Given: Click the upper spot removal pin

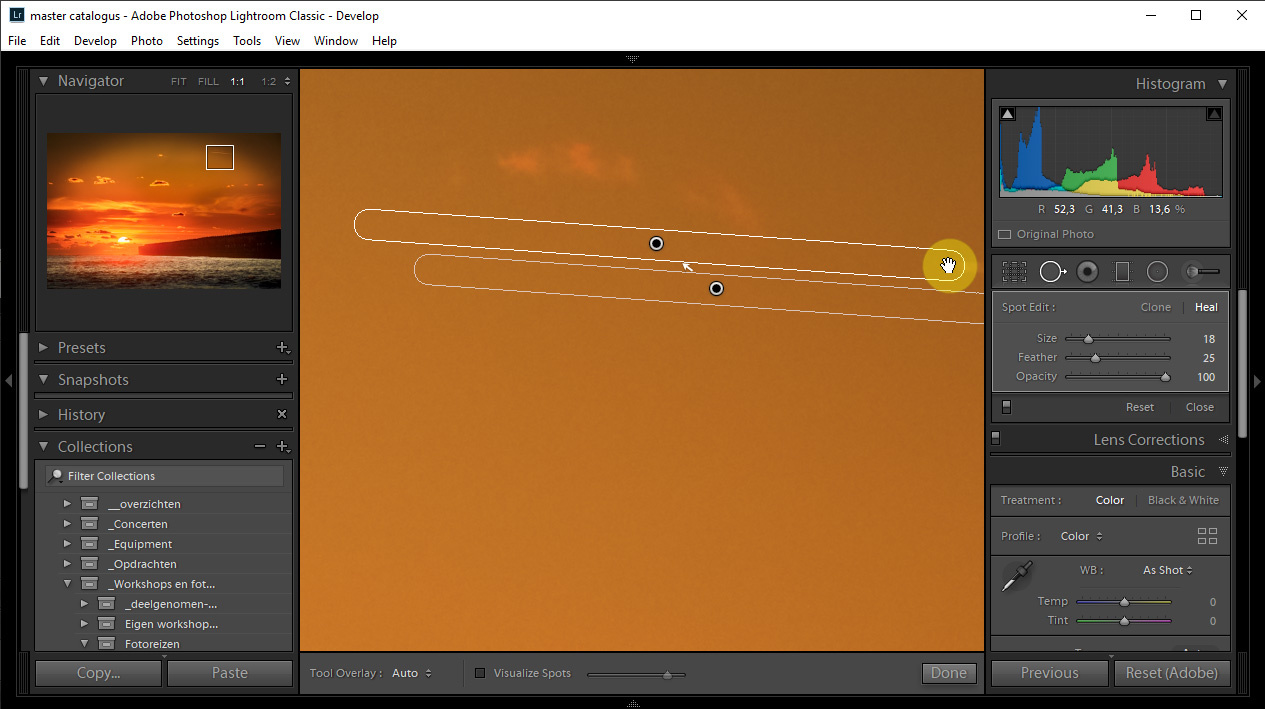Looking at the screenshot, I should click(x=656, y=243).
